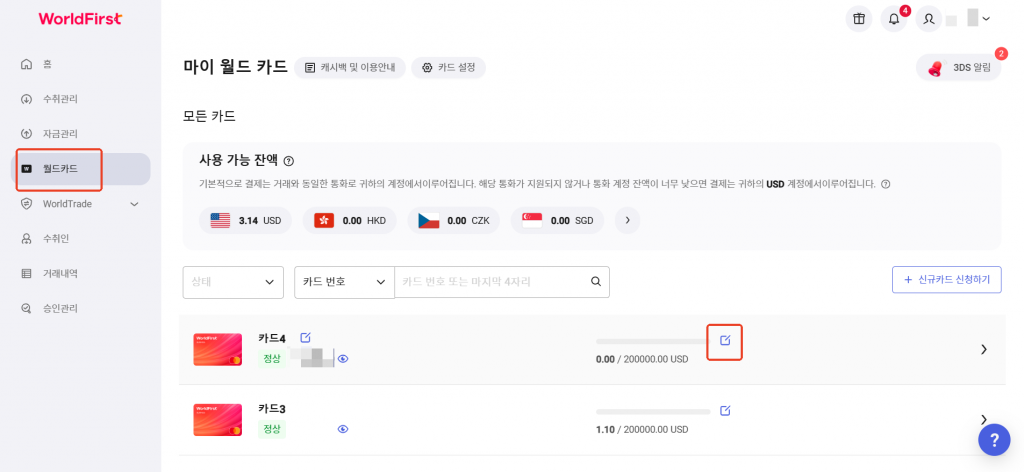
Task: Edit the 카드4 spending limit
Action: pos(725,340)
